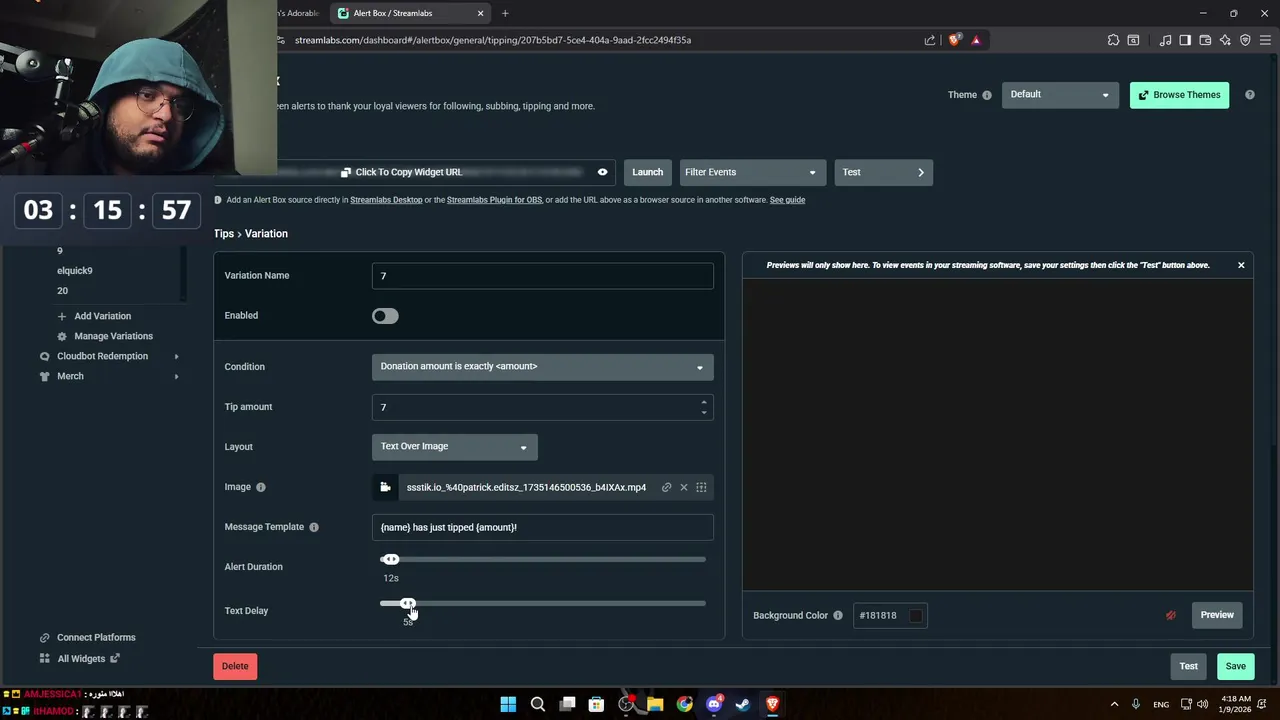This screenshot has width=1280, height=720.
Task: Toggle the browser sidebar panel icon
Action: [1185, 40]
